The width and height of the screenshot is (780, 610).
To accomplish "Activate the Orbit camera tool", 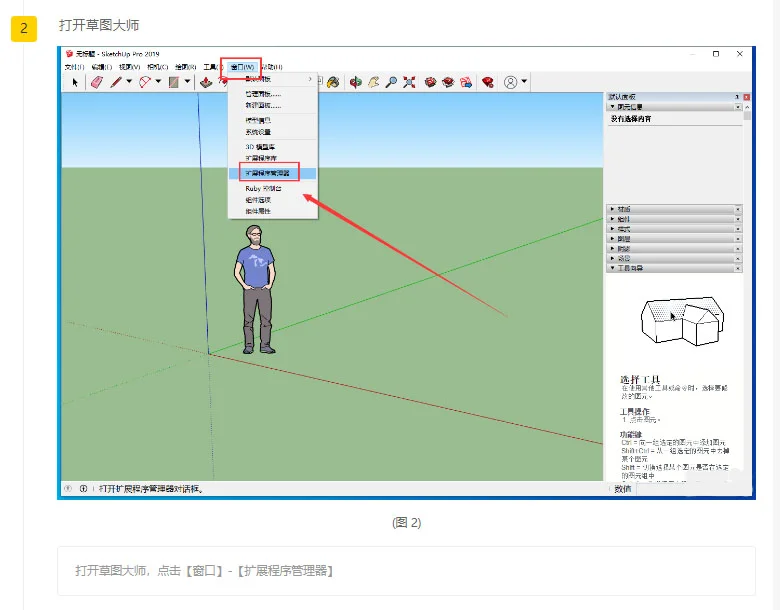I will (x=355, y=82).
